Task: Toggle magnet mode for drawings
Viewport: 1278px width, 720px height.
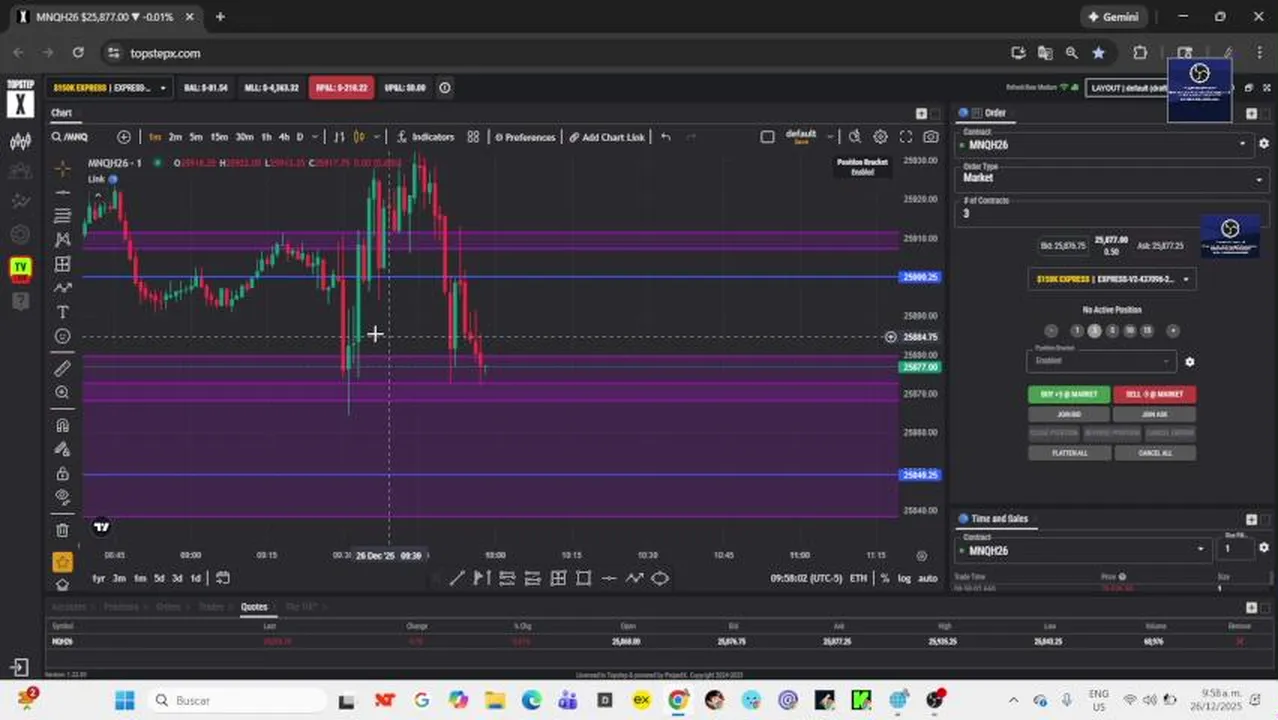Action: click(x=62, y=425)
